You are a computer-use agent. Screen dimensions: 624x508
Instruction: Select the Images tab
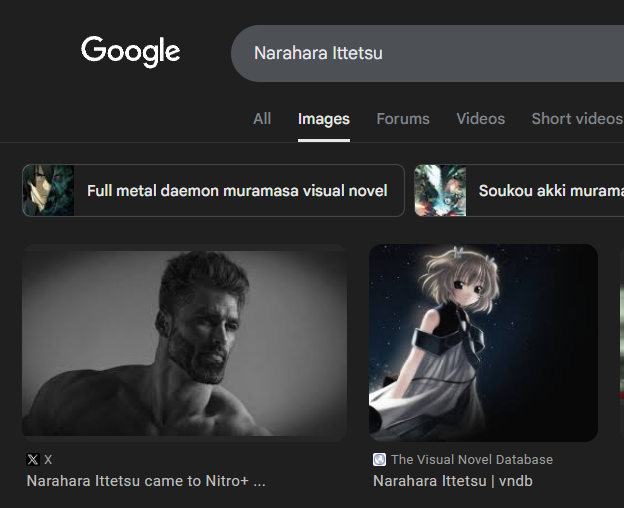coord(324,119)
